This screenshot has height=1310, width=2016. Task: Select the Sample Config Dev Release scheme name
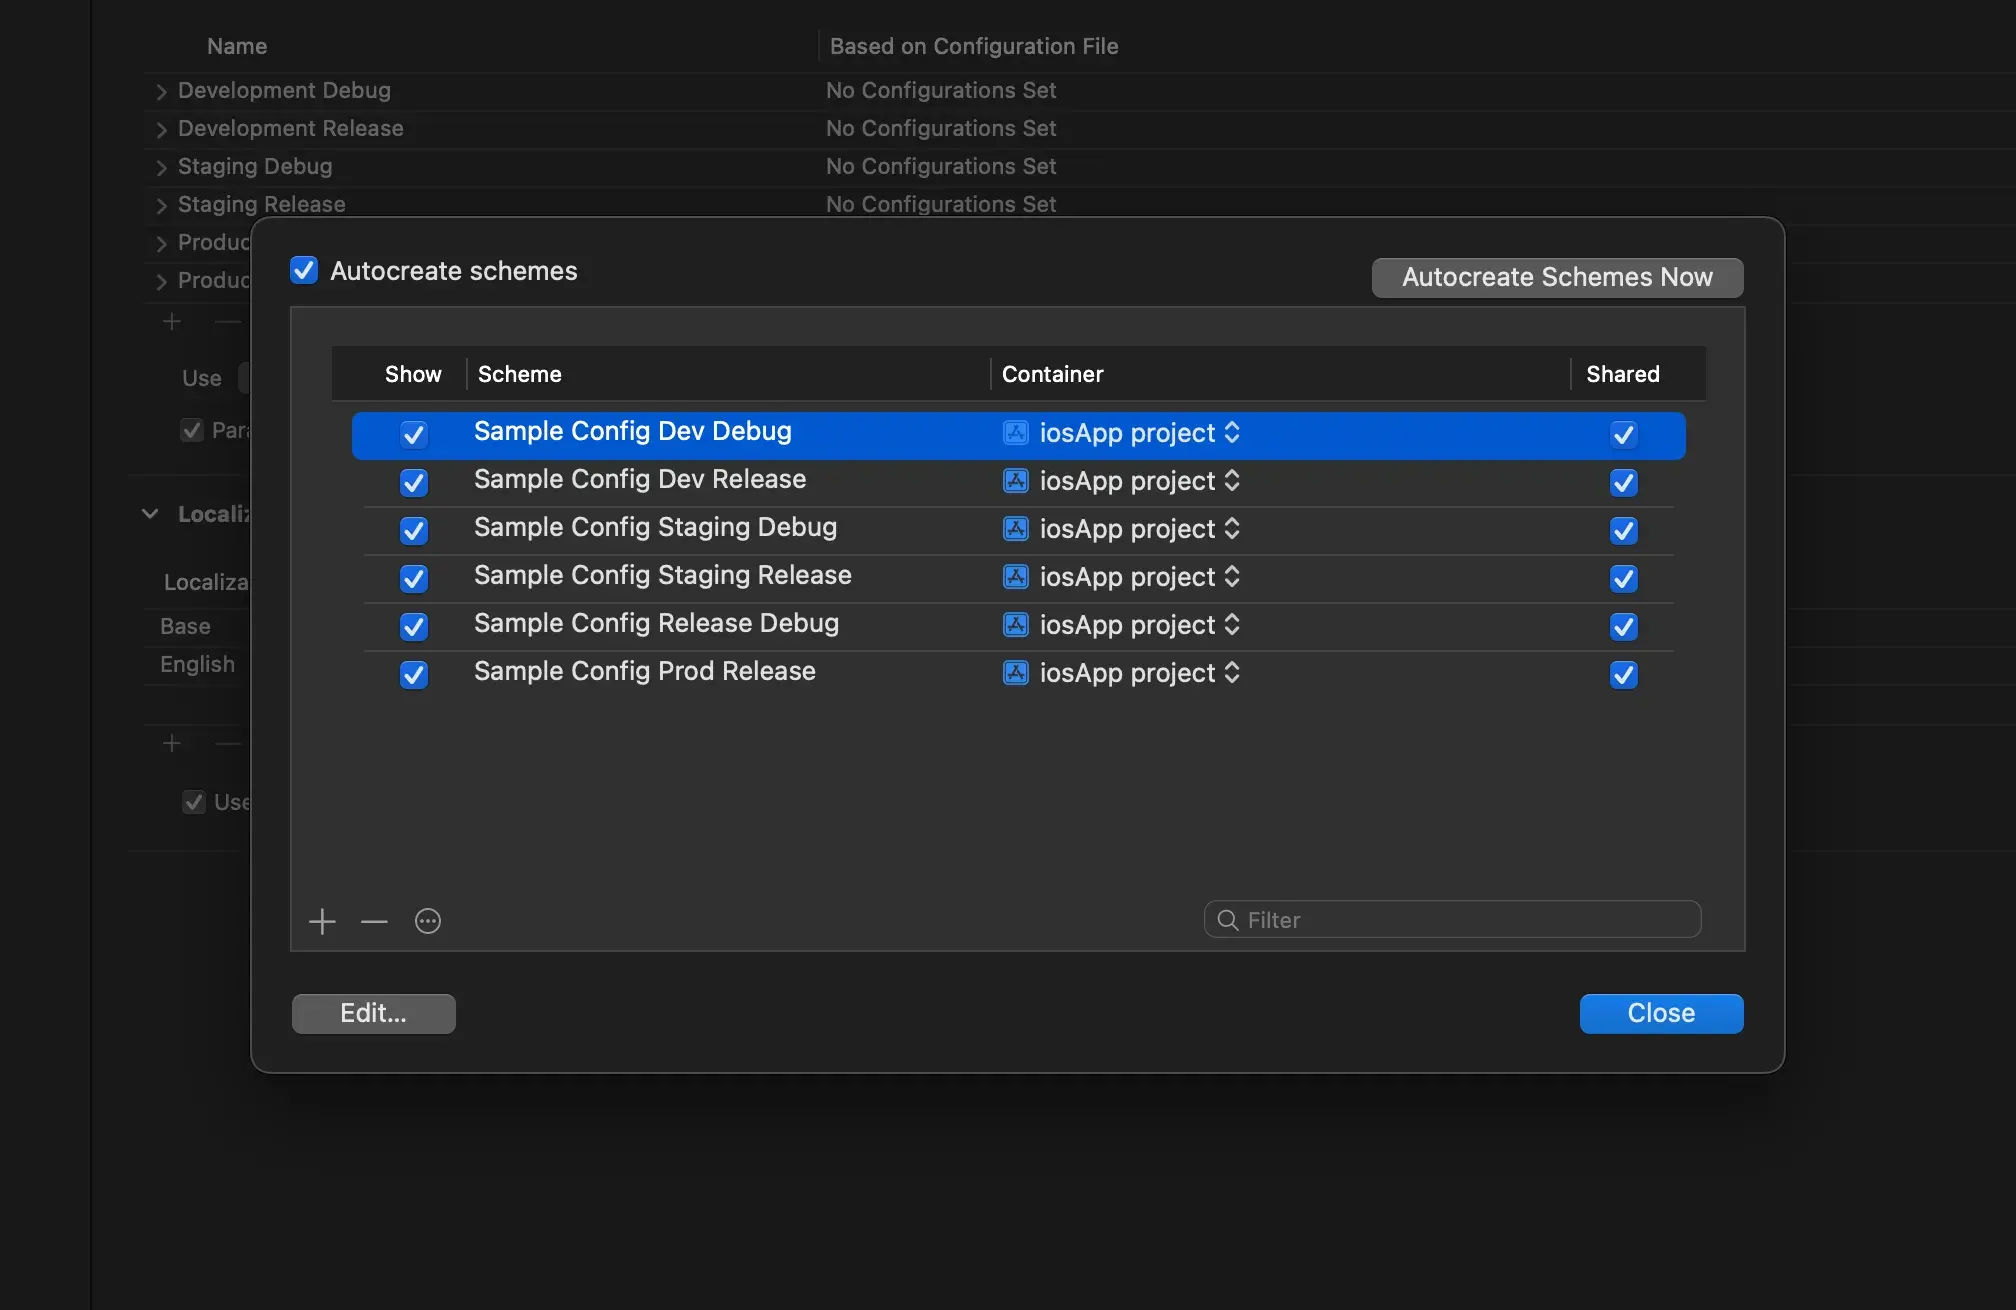640,479
